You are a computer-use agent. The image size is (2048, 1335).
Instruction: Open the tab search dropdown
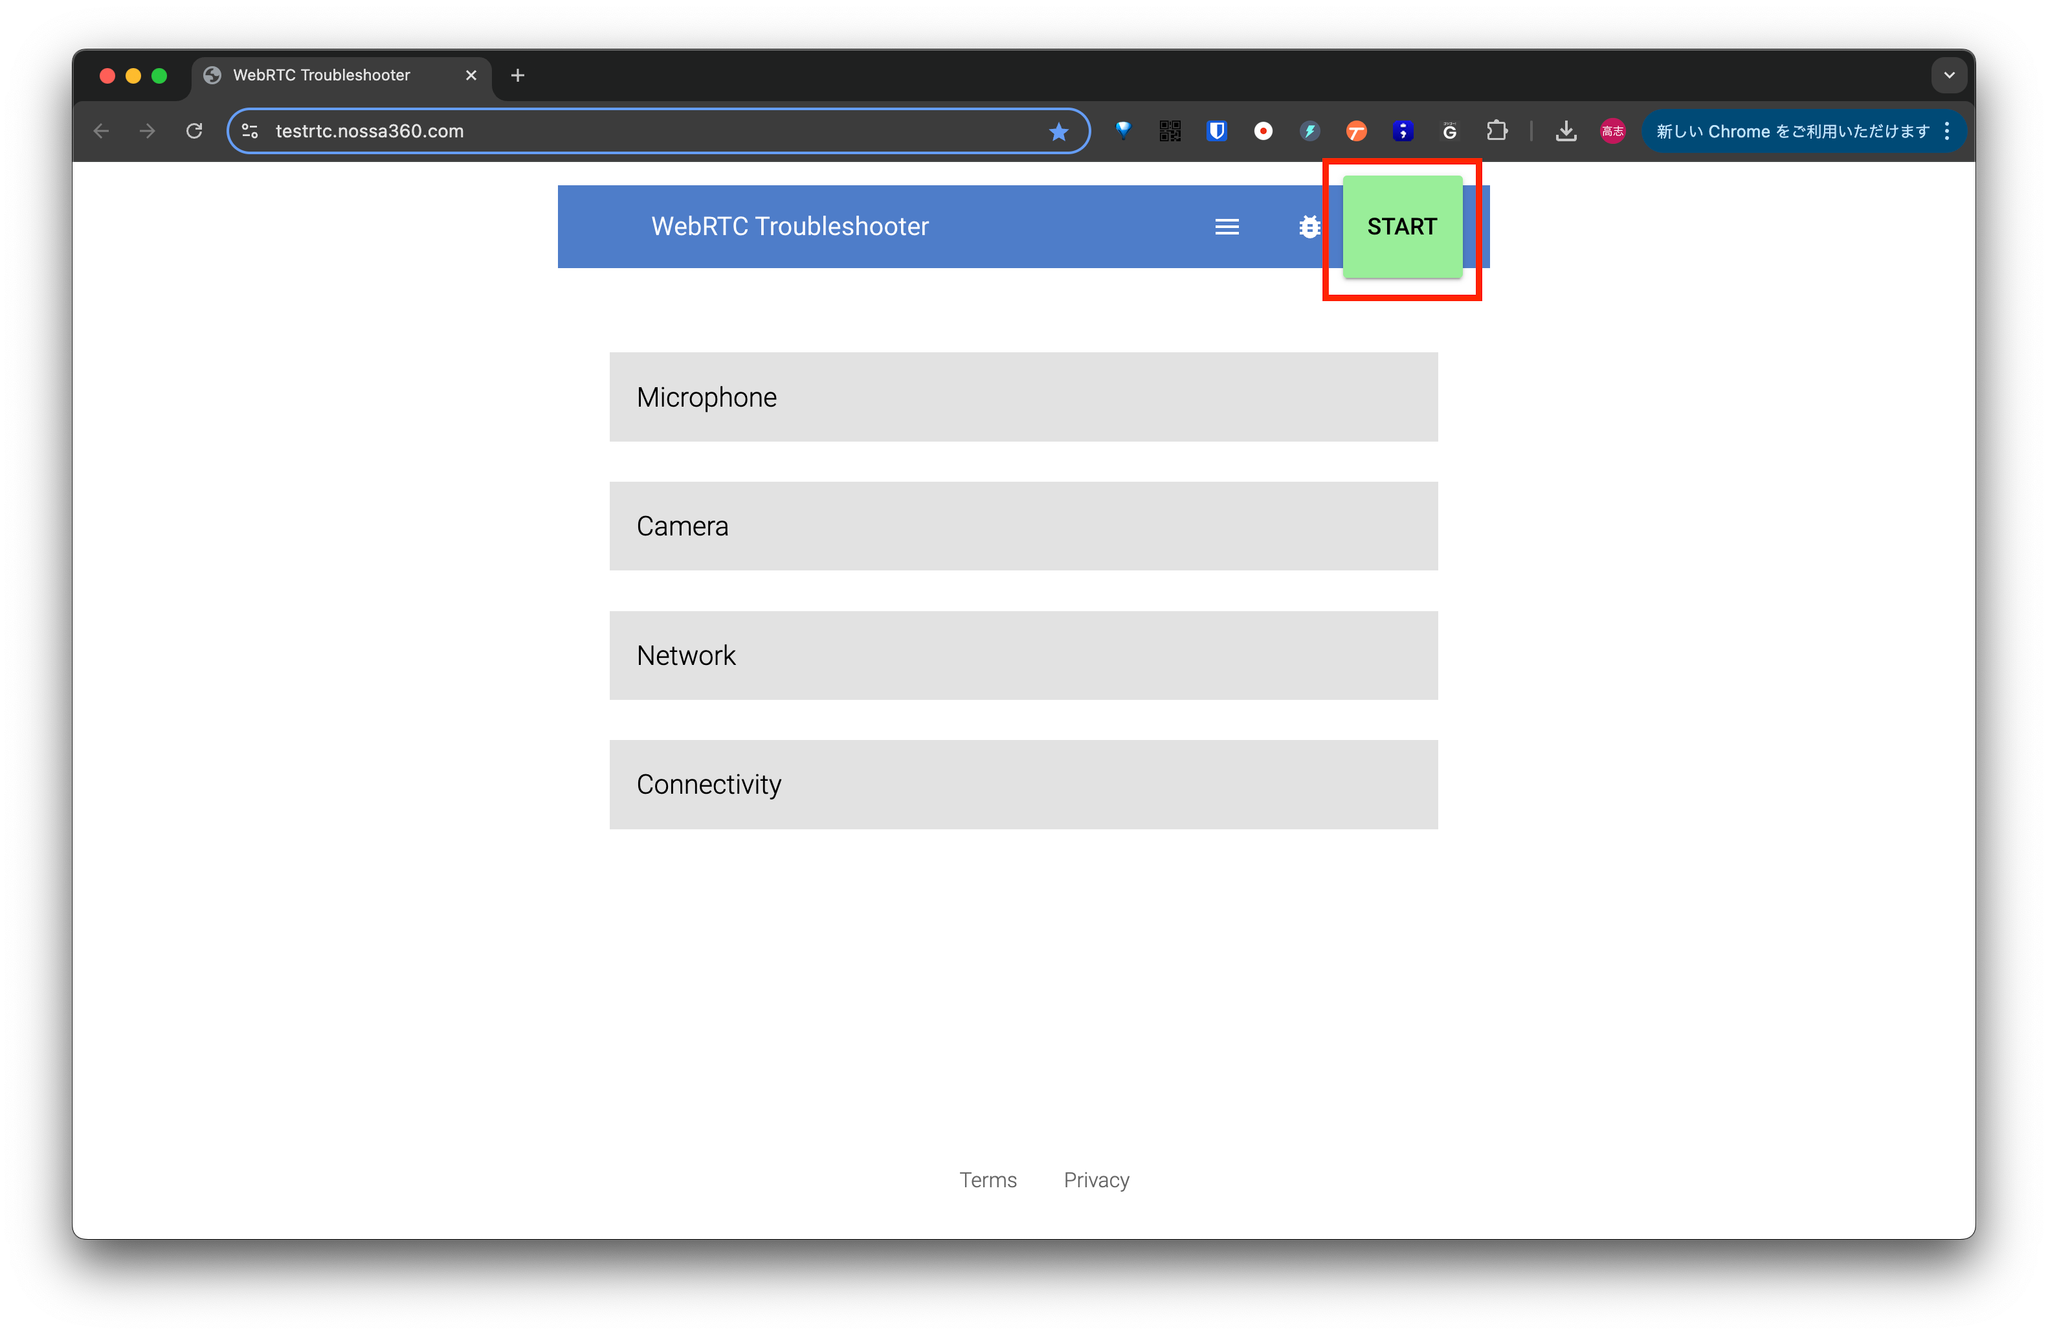[1949, 75]
